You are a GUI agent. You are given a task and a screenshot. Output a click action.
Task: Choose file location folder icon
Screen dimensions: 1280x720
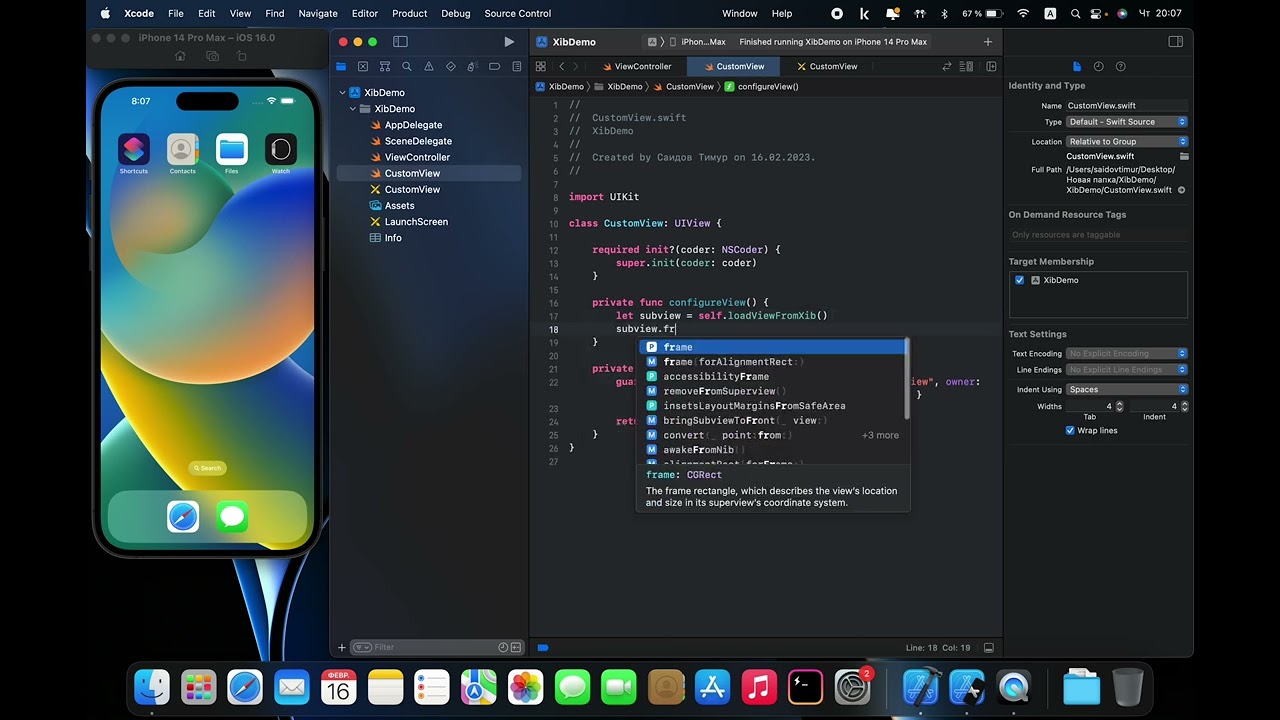pos(1184,157)
